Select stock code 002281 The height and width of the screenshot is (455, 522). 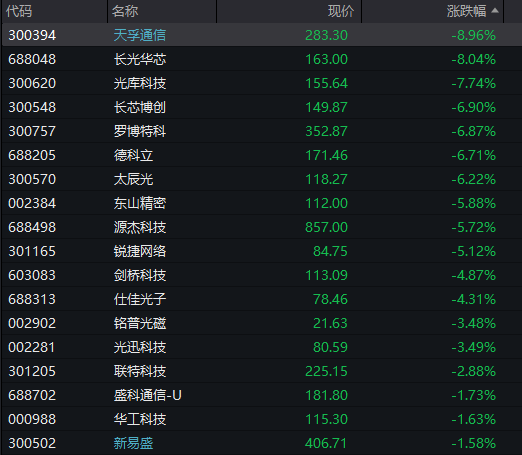click(x=32, y=347)
